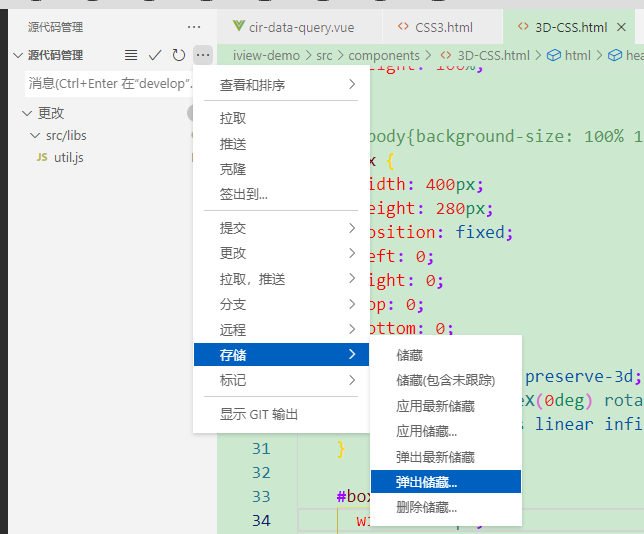The height and width of the screenshot is (534, 644).
Task: Select 删除储藏... option
Action: tap(446, 507)
